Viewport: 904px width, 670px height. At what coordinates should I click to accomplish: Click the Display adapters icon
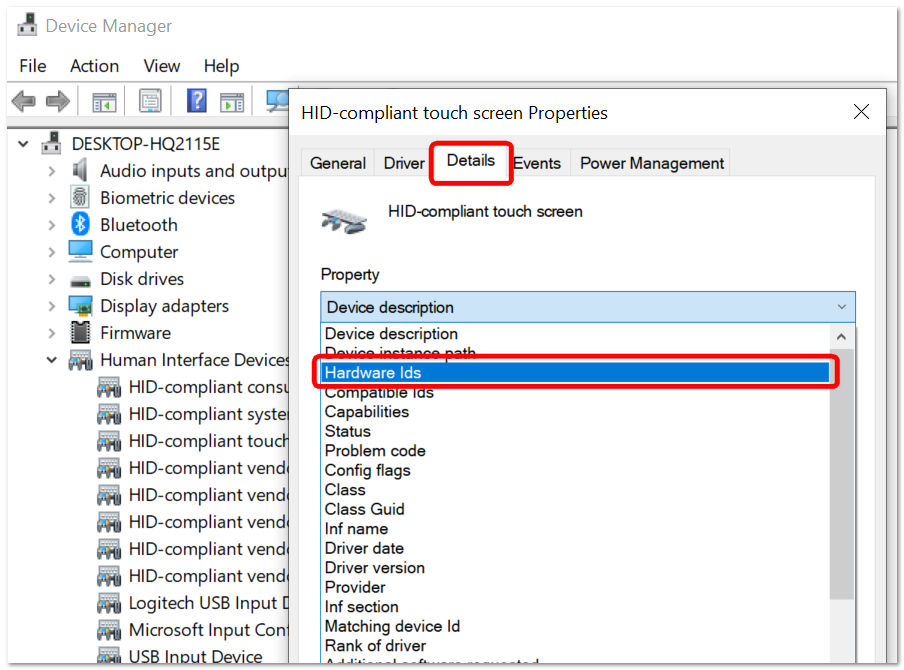pyautogui.click(x=80, y=306)
